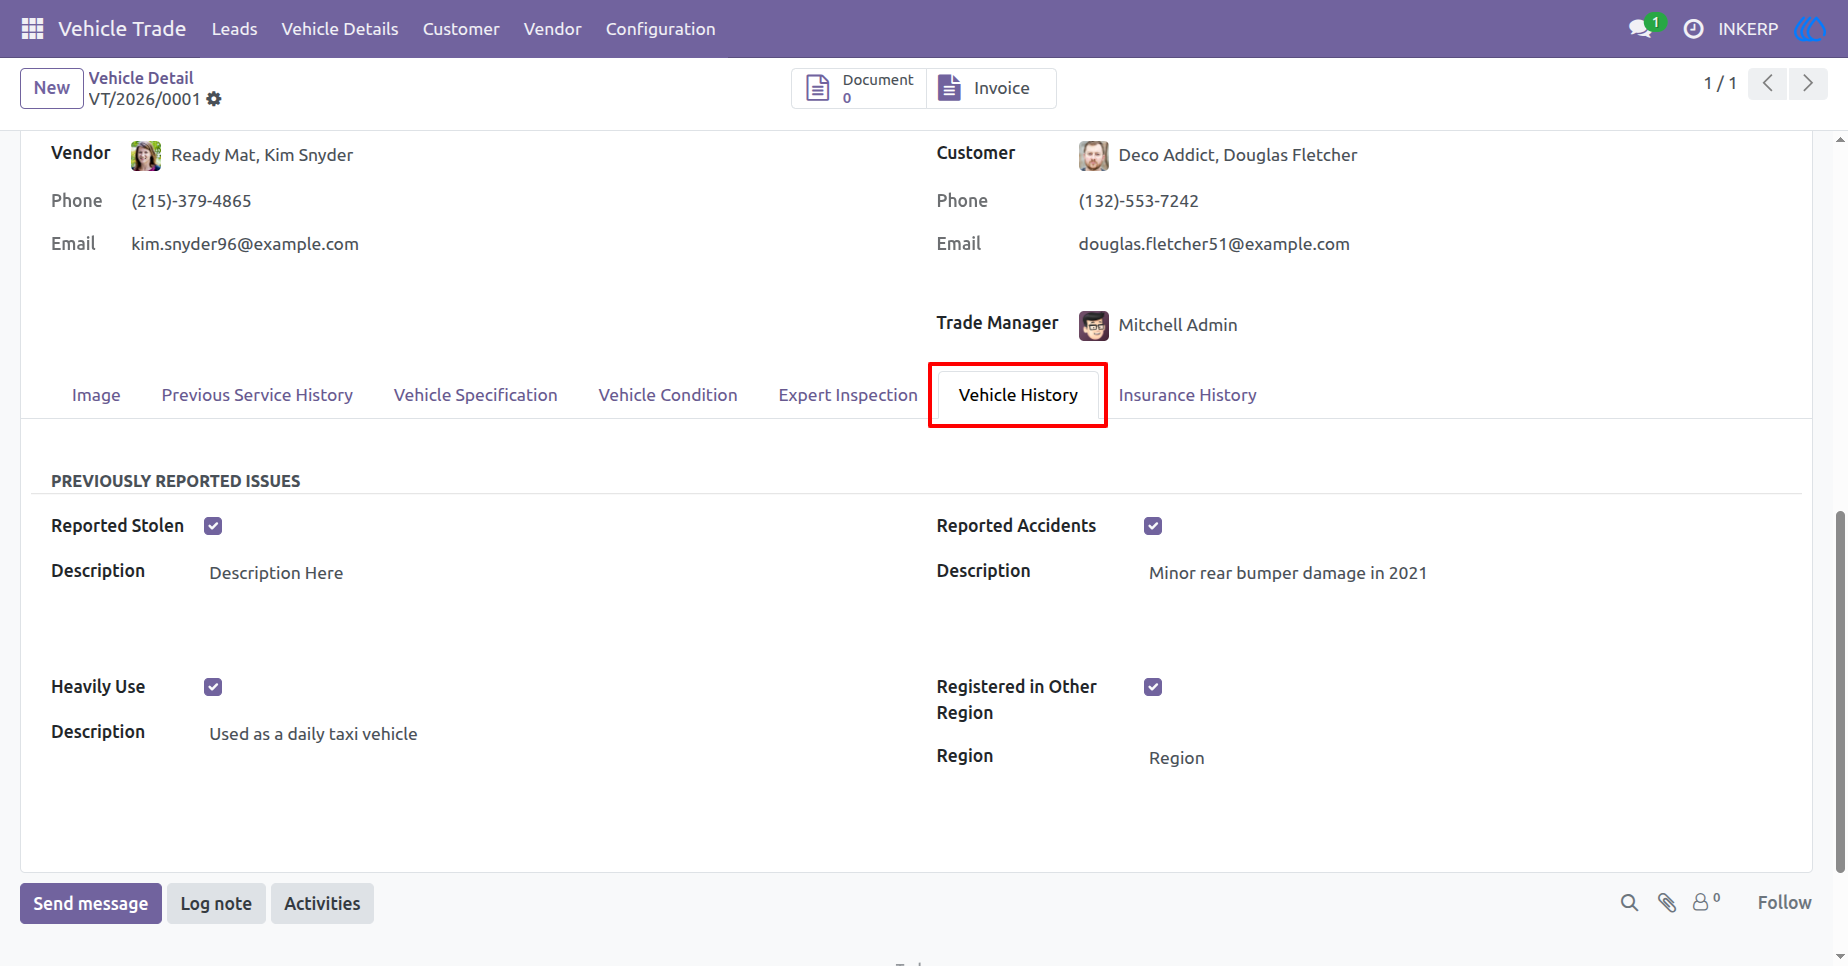Go to next record arrow
This screenshot has width=1848, height=966.
coord(1808,83)
